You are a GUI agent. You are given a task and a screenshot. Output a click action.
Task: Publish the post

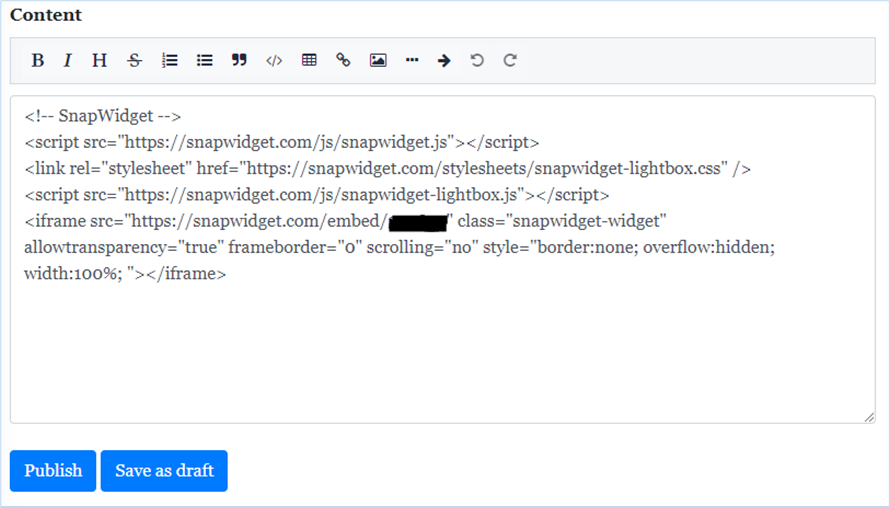click(x=53, y=471)
